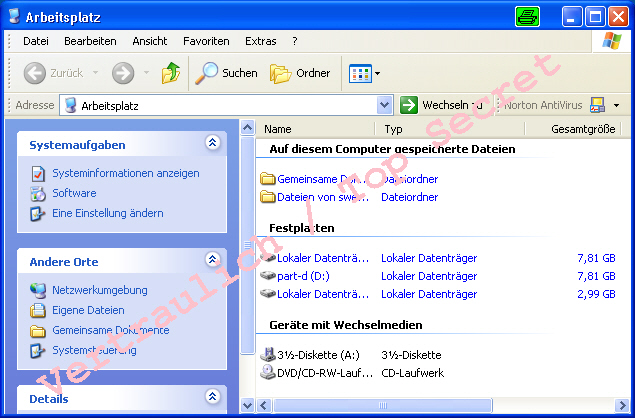The width and height of the screenshot is (635, 418).
Task: Click the Norton AntiVirus toolbar icon
Action: [598, 105]
